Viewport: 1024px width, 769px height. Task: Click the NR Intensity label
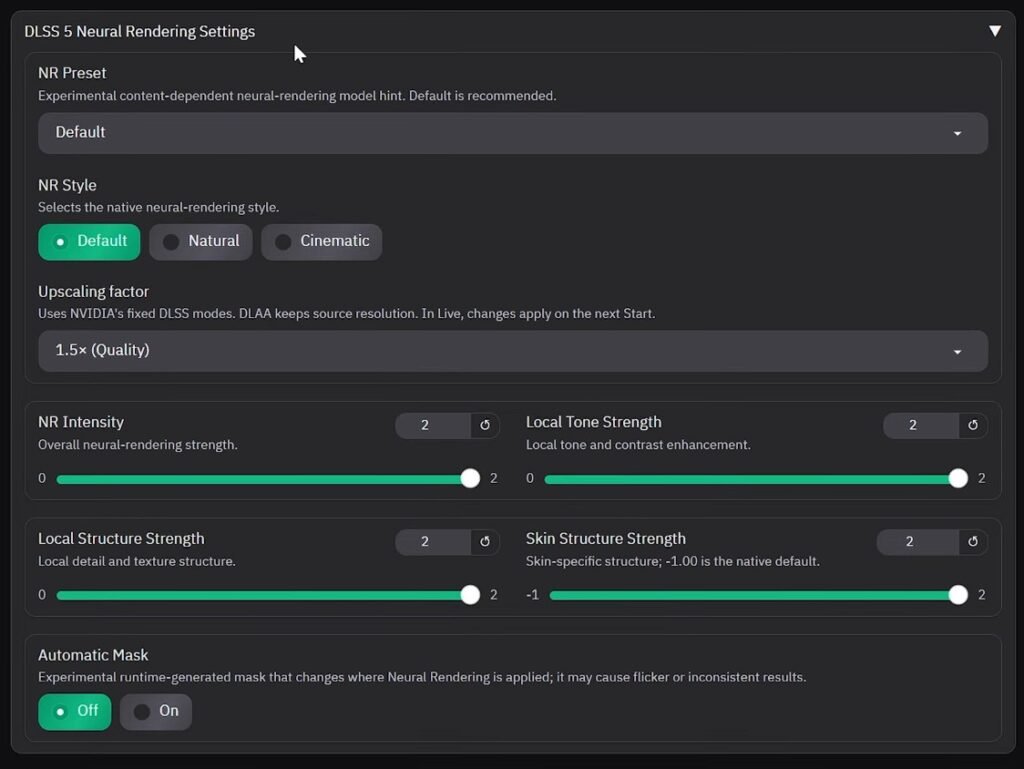81,422
